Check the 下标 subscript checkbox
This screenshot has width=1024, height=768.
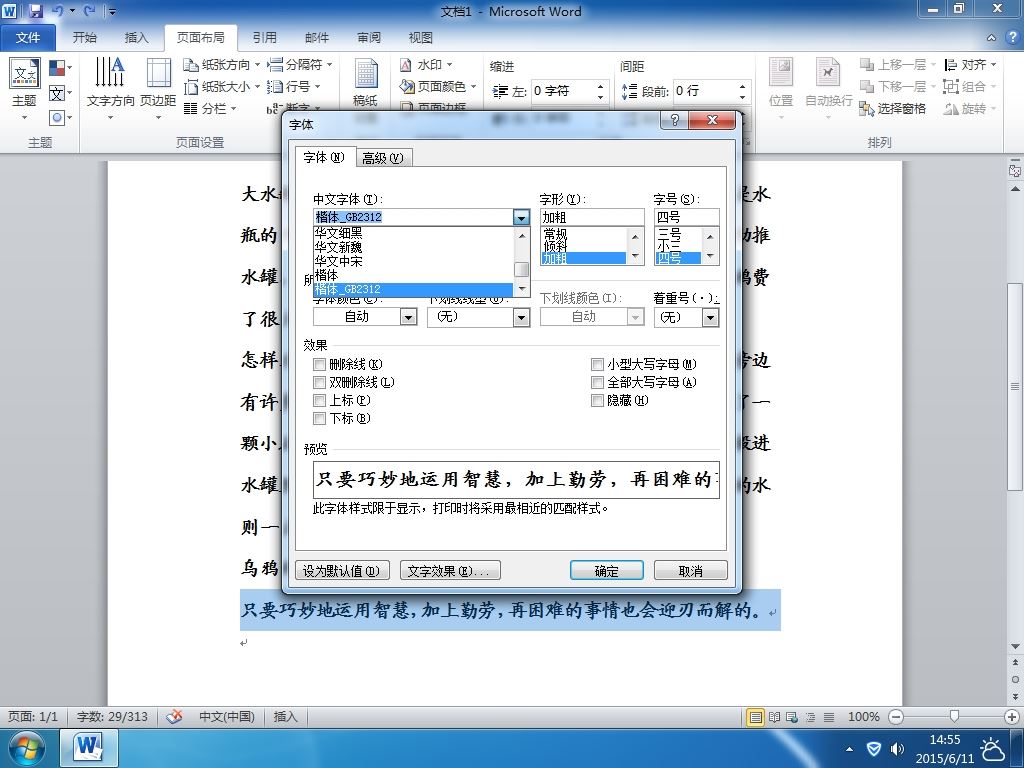coord(319,418)
